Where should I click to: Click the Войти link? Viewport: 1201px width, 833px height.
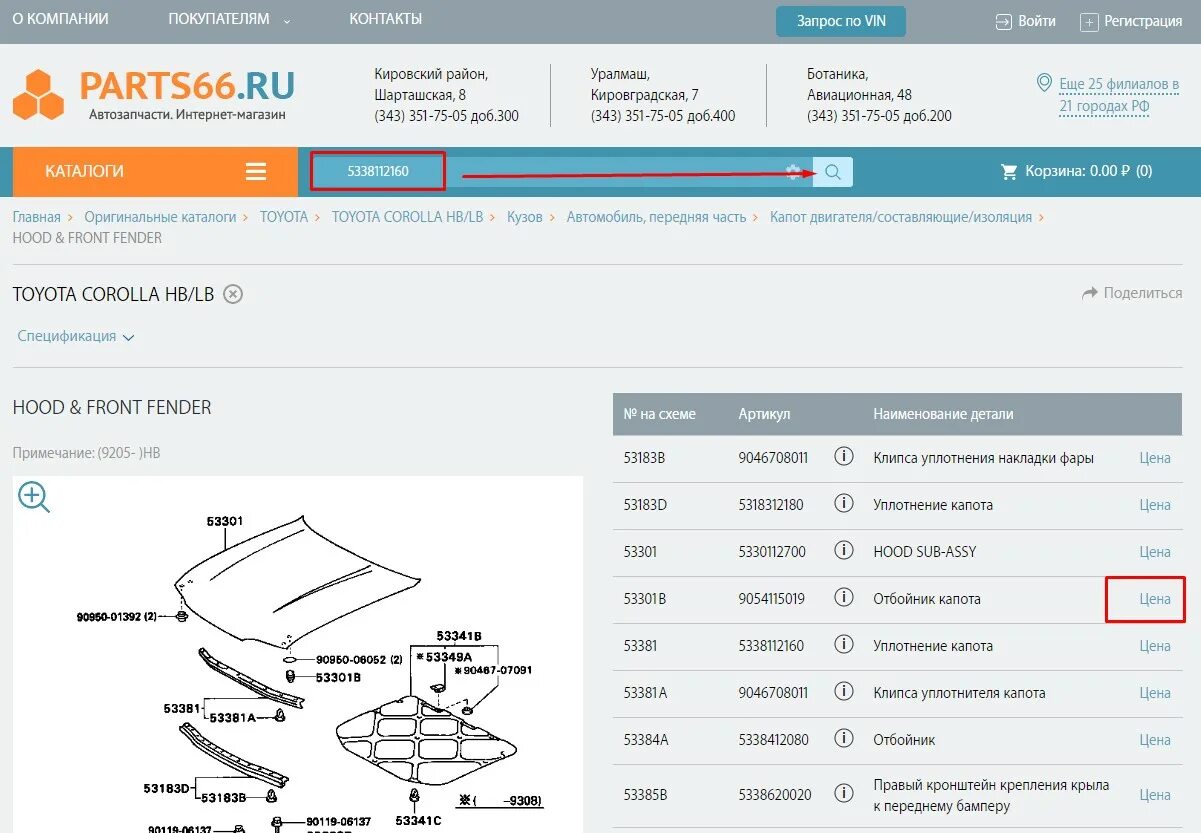click(x=1037, y=21)
